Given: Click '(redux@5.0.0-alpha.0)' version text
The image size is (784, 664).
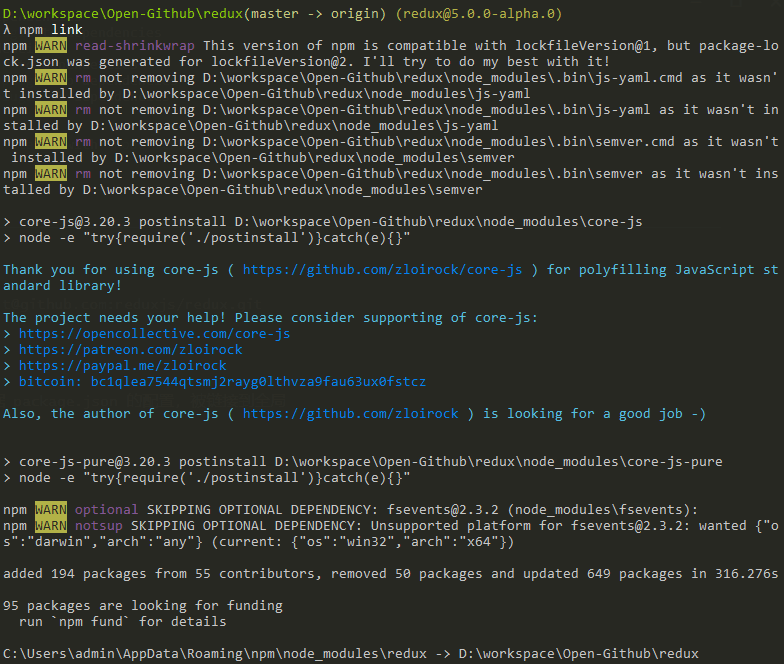Looking at the screenshot, I should coord(479,14).
